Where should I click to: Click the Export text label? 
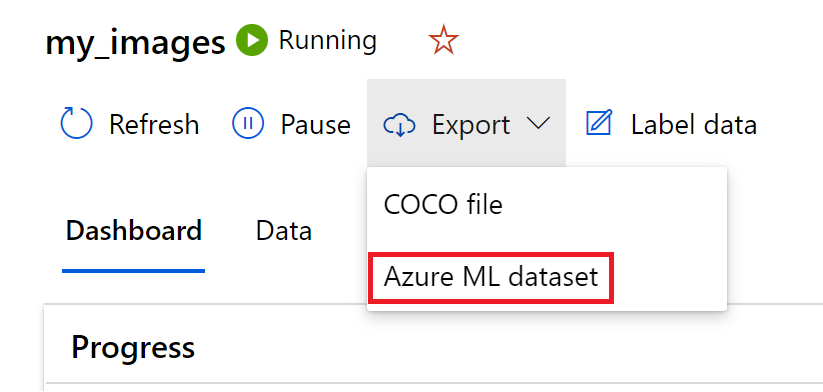471,125
